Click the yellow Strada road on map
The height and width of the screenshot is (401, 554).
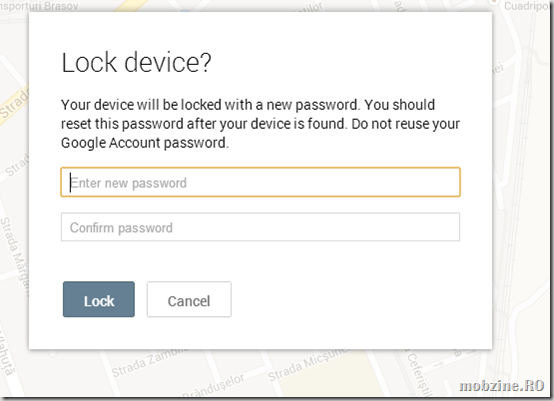click(x=13, y=105)
